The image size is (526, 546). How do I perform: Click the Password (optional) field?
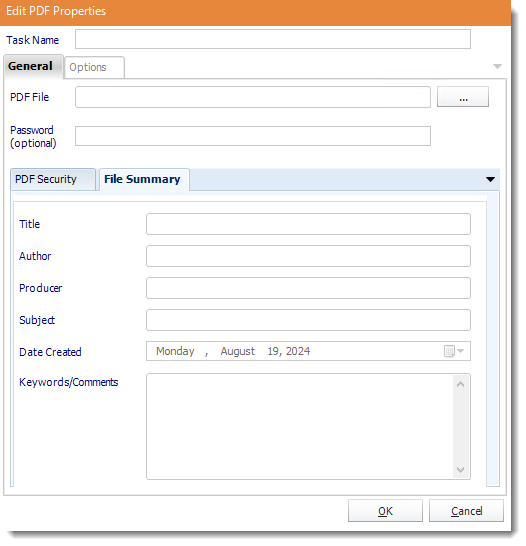(253, 136)
